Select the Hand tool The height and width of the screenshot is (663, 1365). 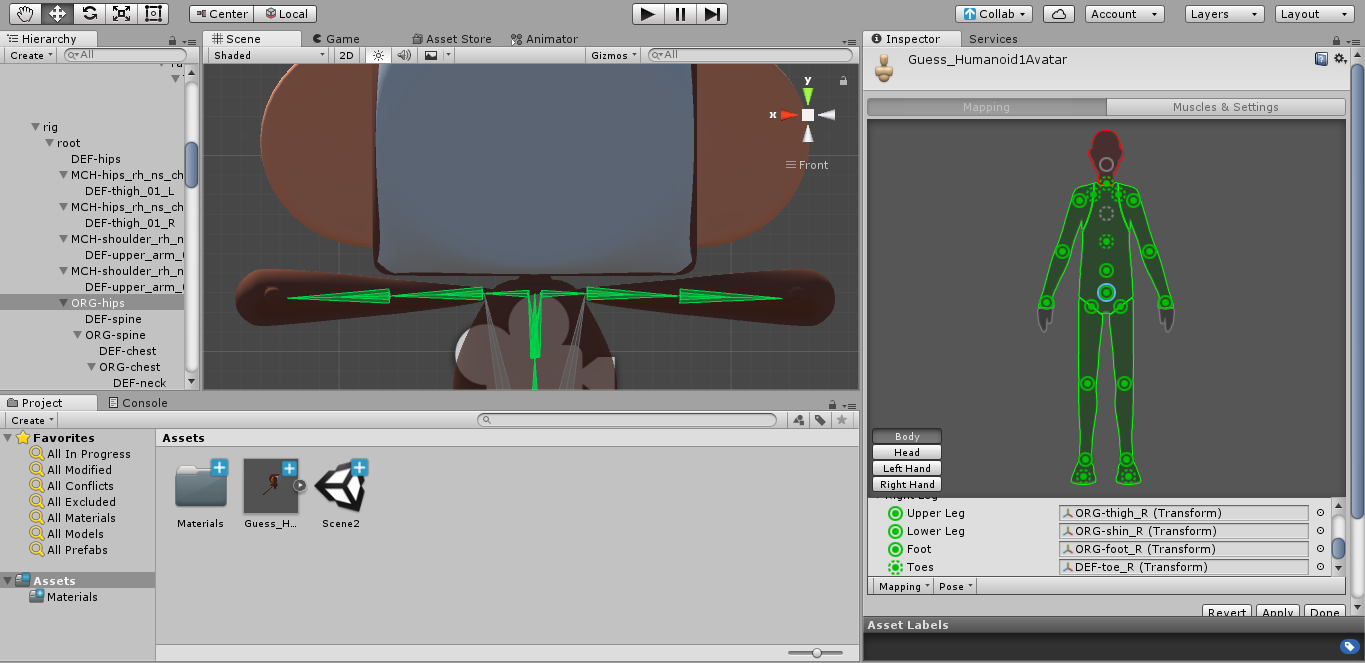tap(25, 13)
